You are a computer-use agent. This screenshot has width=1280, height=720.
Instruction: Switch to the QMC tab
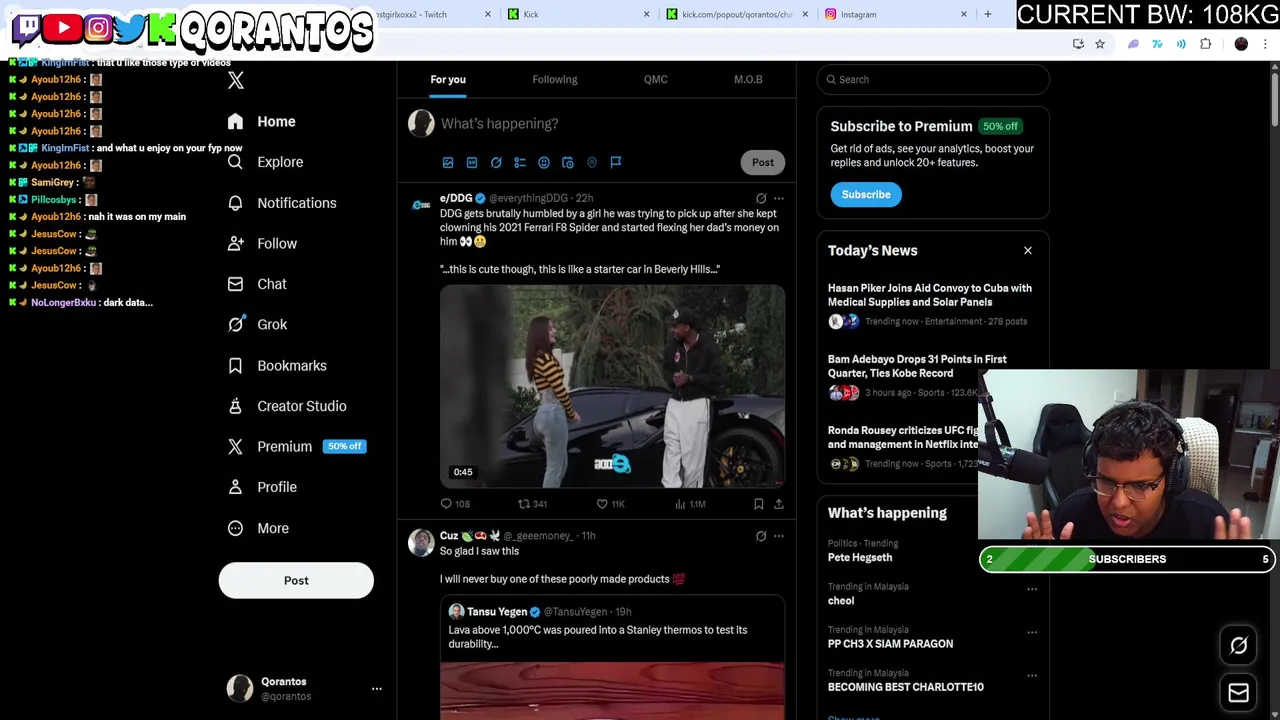click(x=656, y=79)
